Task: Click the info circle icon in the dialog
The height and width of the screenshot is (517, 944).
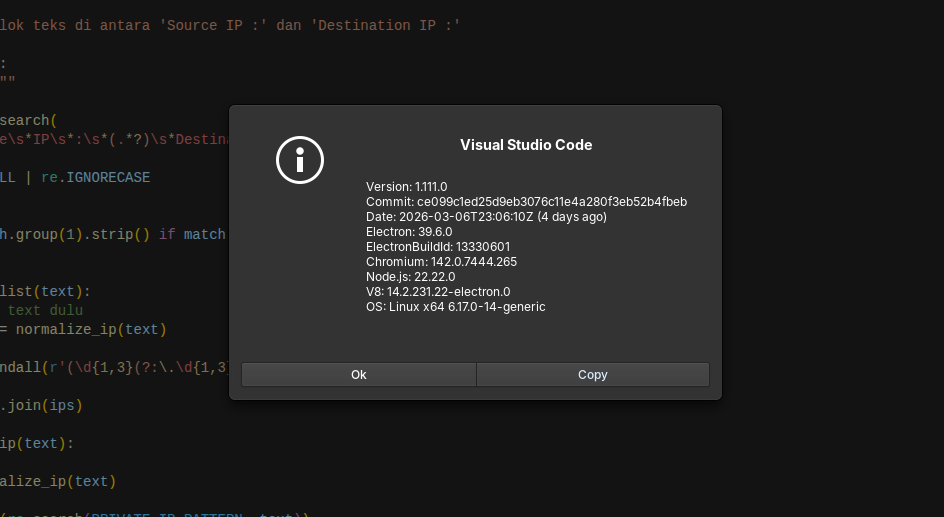Action: pos(300,160)
